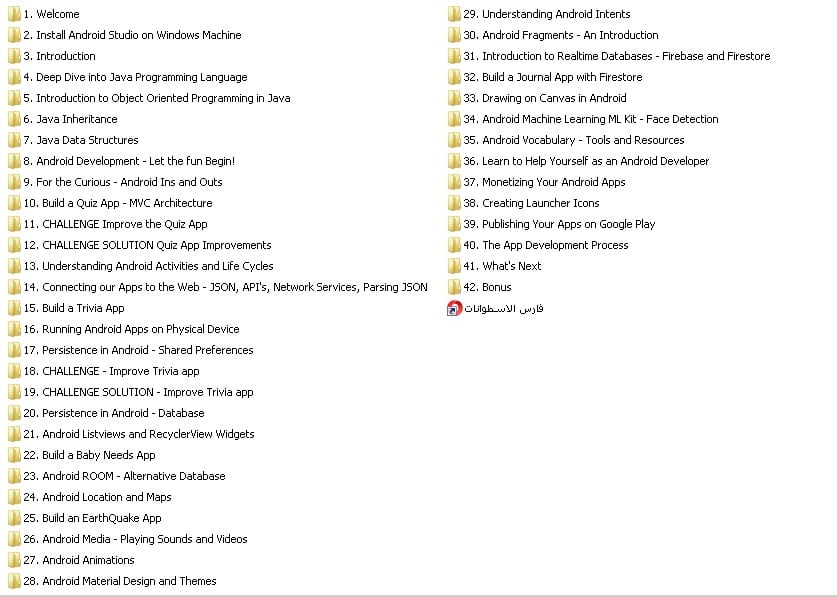The width and height of the screenshot is (837, 597).
Task: Click the Arabic shortcut name 'فارس الاسطوانات'
Action: pos(503,309)
